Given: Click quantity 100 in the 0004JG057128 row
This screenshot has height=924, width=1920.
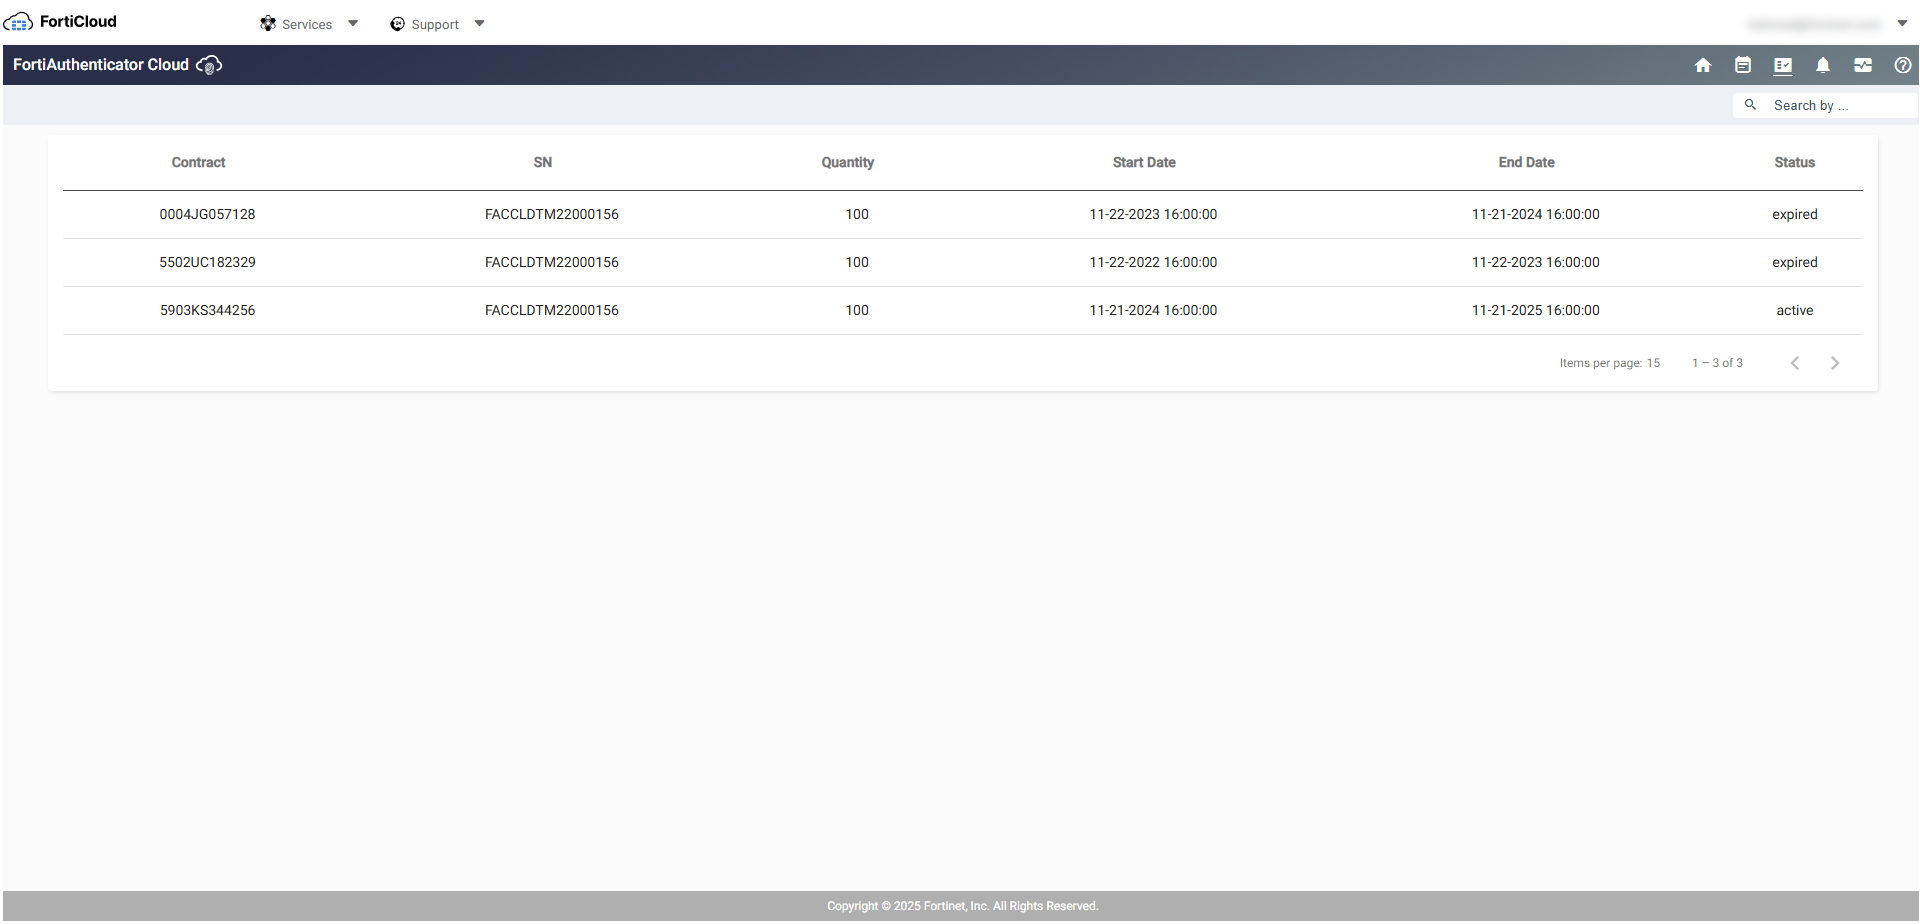Looking at the screenshot, I should point(857,214).
